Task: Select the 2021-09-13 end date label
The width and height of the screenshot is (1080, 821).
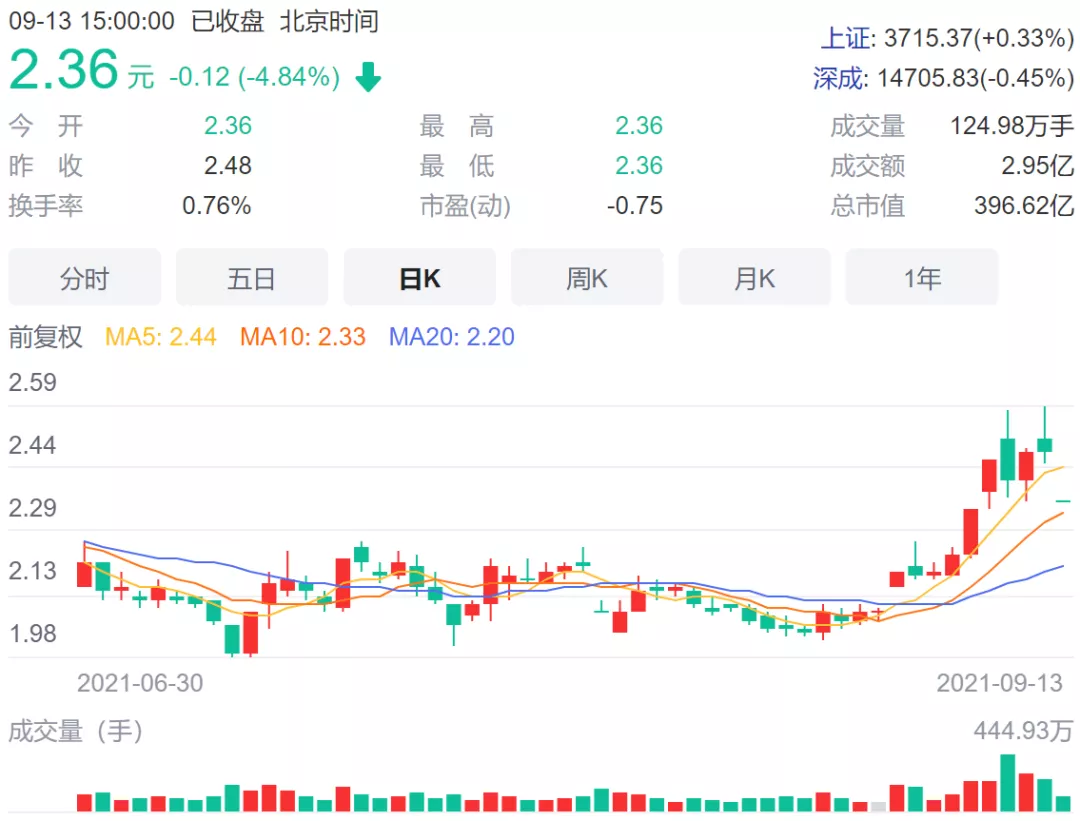Action: pos(999,683)
